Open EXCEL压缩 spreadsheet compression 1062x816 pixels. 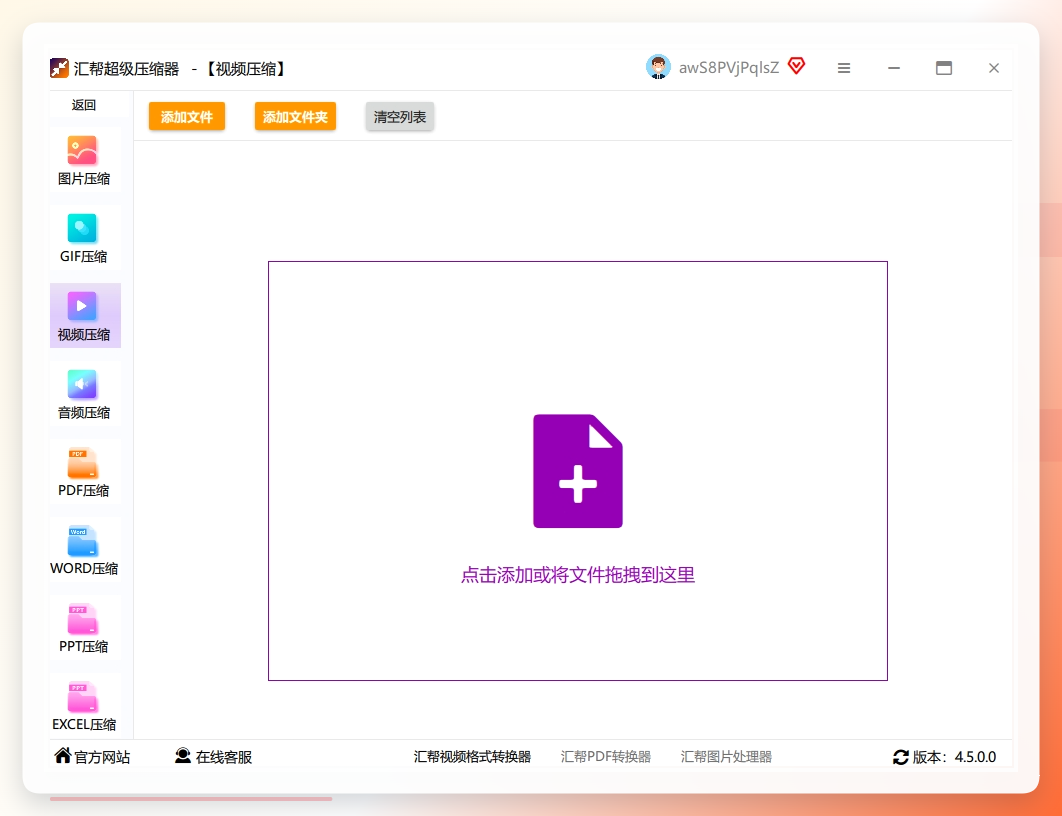click(85, 705)
